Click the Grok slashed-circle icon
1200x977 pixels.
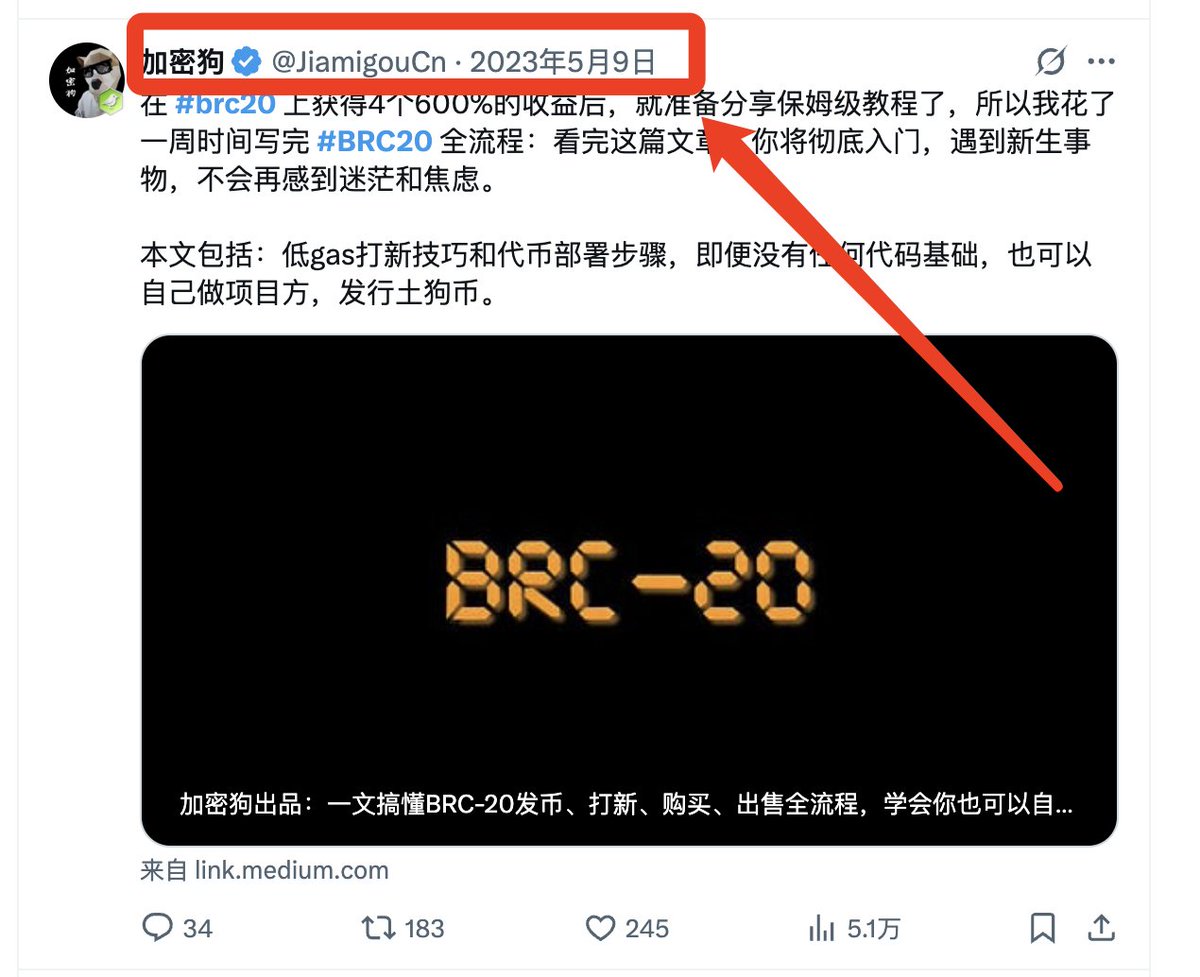pos(1051,62)
